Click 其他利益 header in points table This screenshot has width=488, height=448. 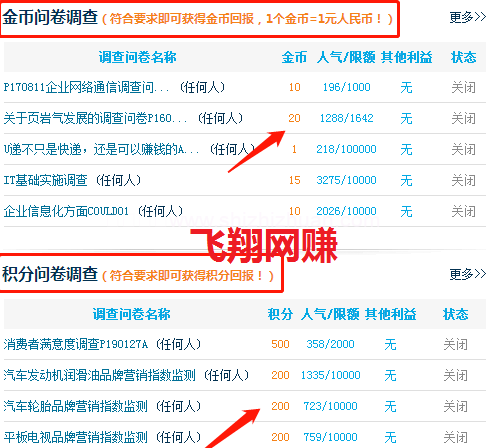pos(391,314)
